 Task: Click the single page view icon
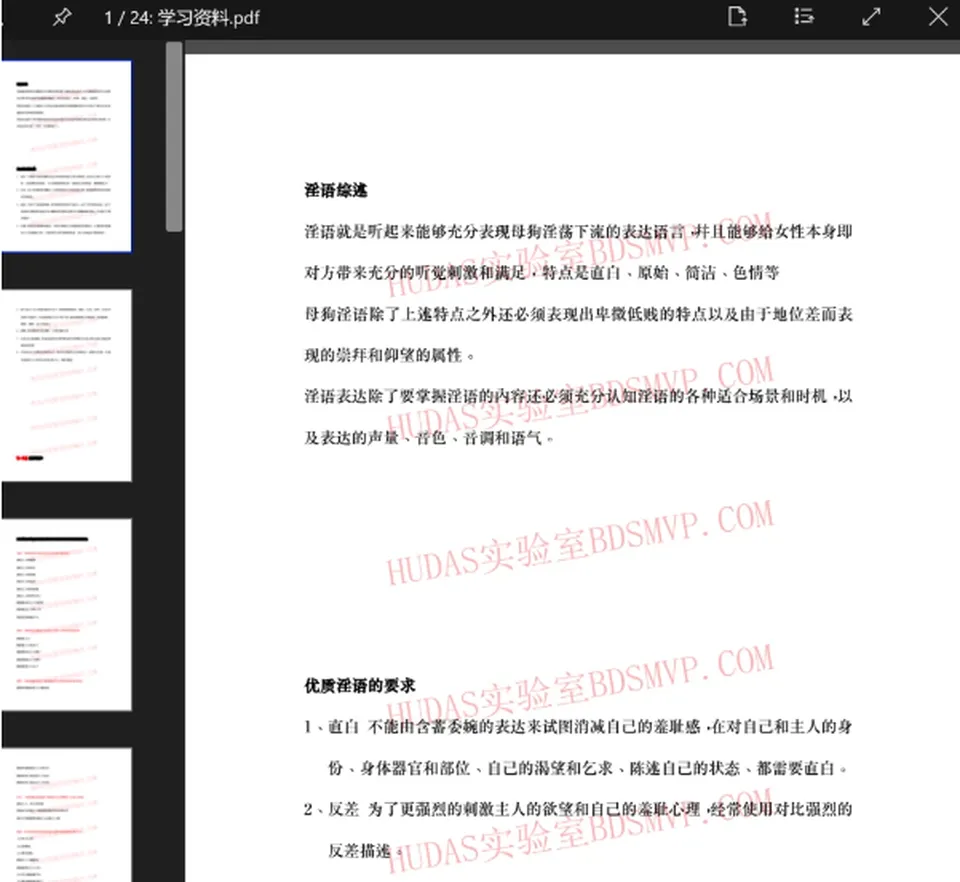pyautogui.click(x=737, y=17)
